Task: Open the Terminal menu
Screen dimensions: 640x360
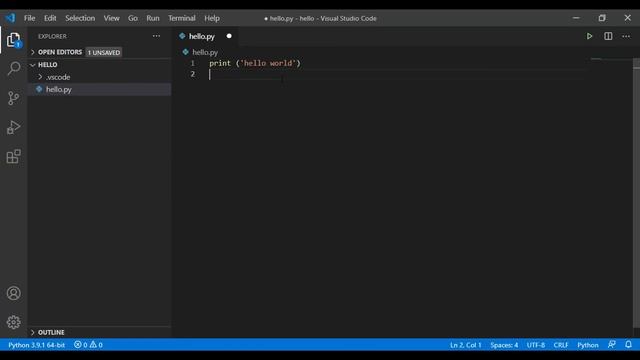Action: [x=182, y=18]
